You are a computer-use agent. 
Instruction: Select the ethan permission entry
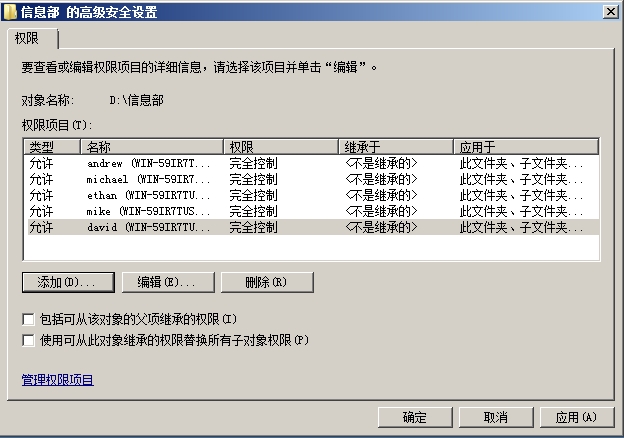click(x=312, y=195)
